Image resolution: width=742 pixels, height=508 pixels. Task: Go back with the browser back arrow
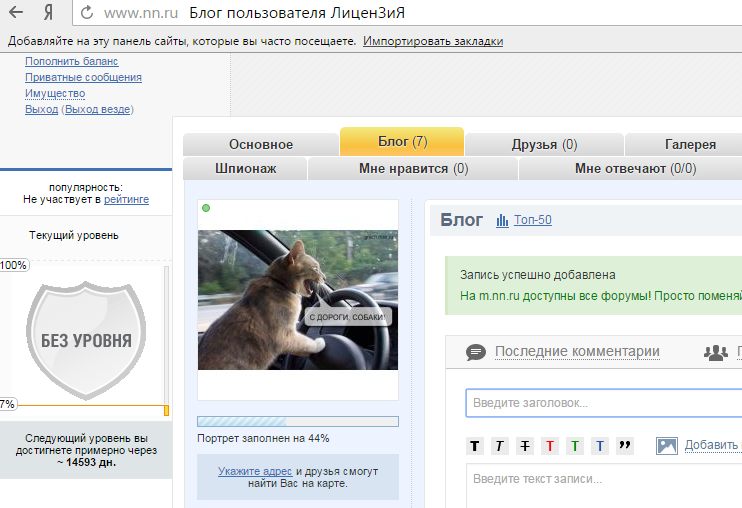pyautogui.click(x=16, y=12)
